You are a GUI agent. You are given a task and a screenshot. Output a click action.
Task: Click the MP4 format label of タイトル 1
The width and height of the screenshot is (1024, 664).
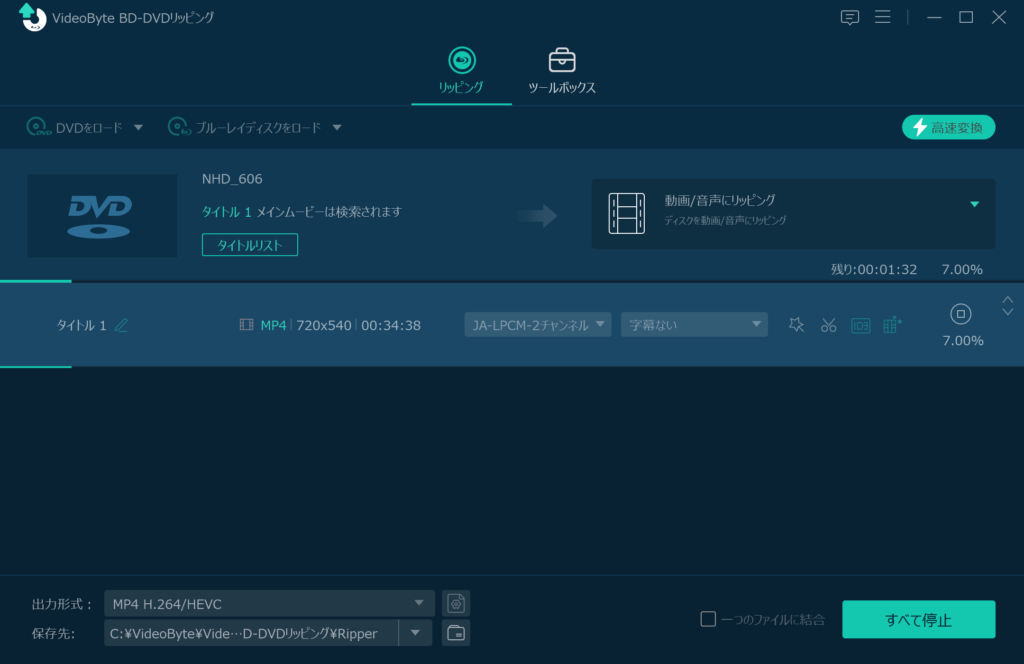point(274,325)
